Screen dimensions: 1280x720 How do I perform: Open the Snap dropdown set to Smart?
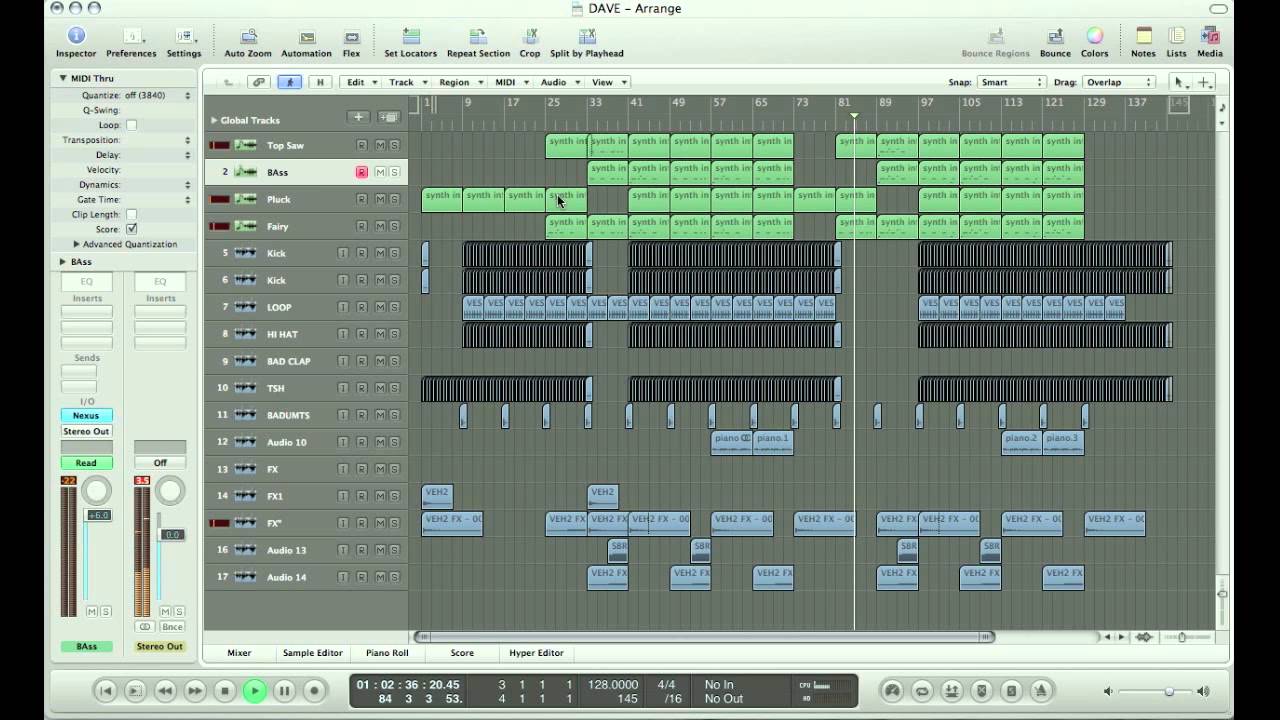[x=1011, y=82]
